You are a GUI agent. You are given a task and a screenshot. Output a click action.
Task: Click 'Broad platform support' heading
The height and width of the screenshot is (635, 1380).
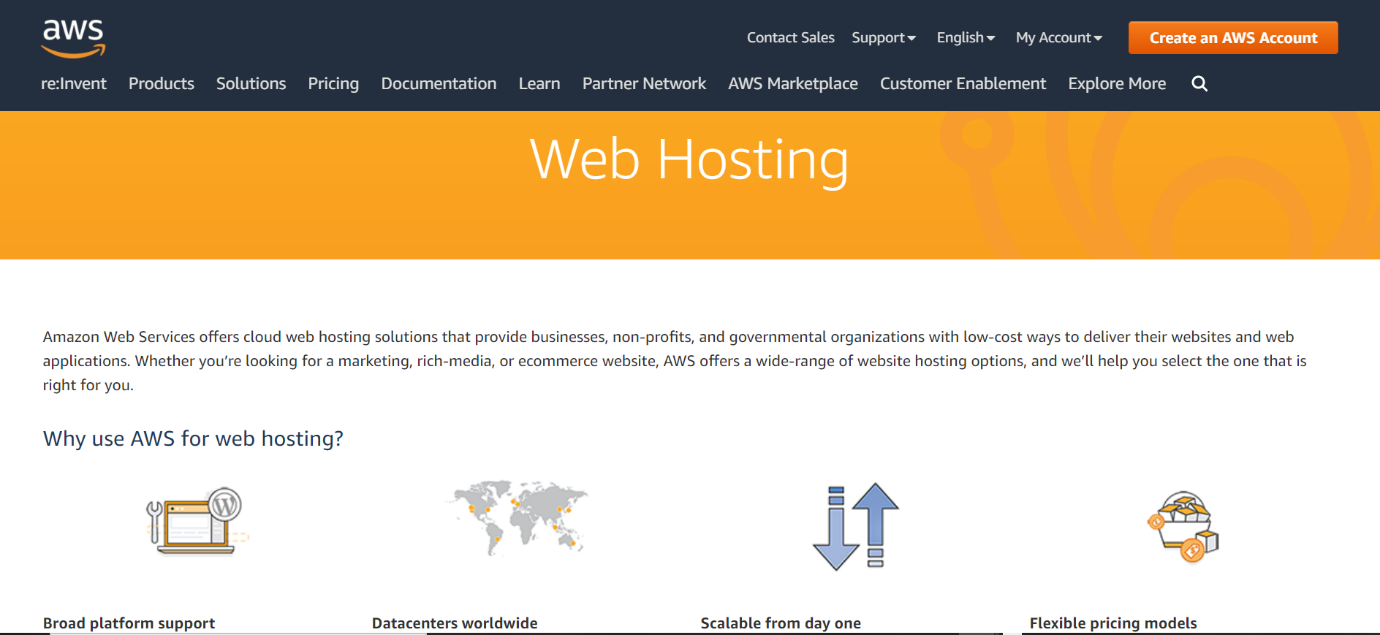129,623
